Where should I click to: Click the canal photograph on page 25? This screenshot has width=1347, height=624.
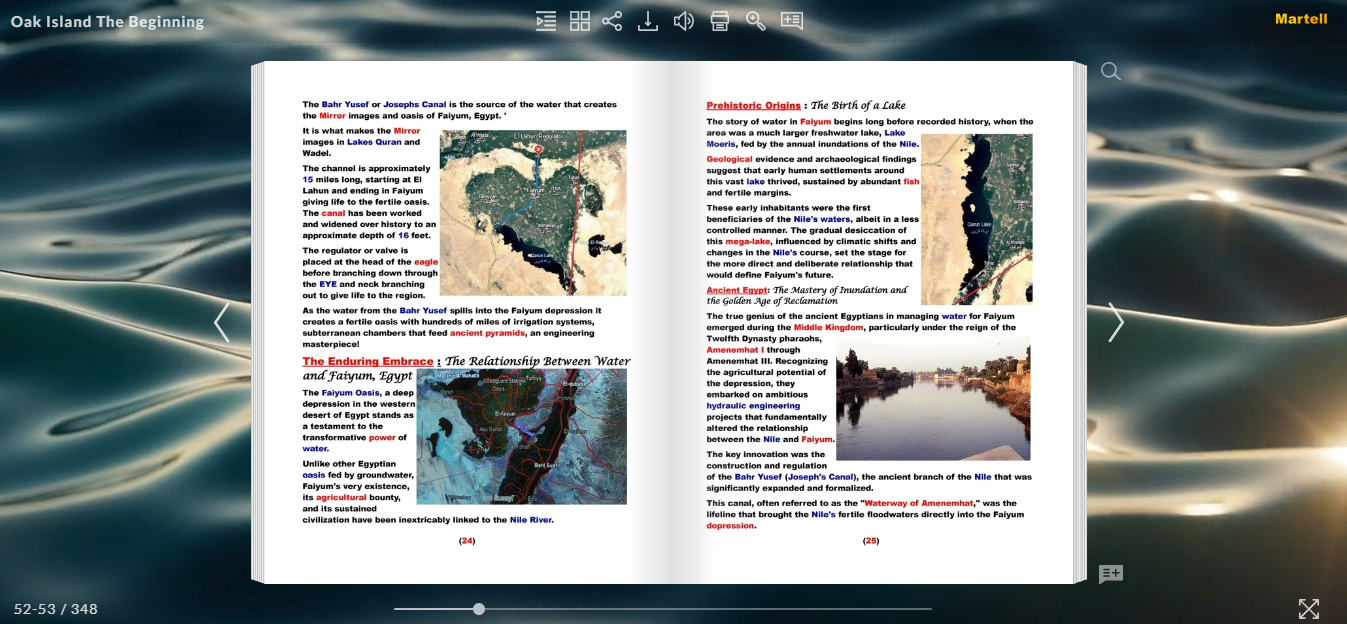(933, 398)
